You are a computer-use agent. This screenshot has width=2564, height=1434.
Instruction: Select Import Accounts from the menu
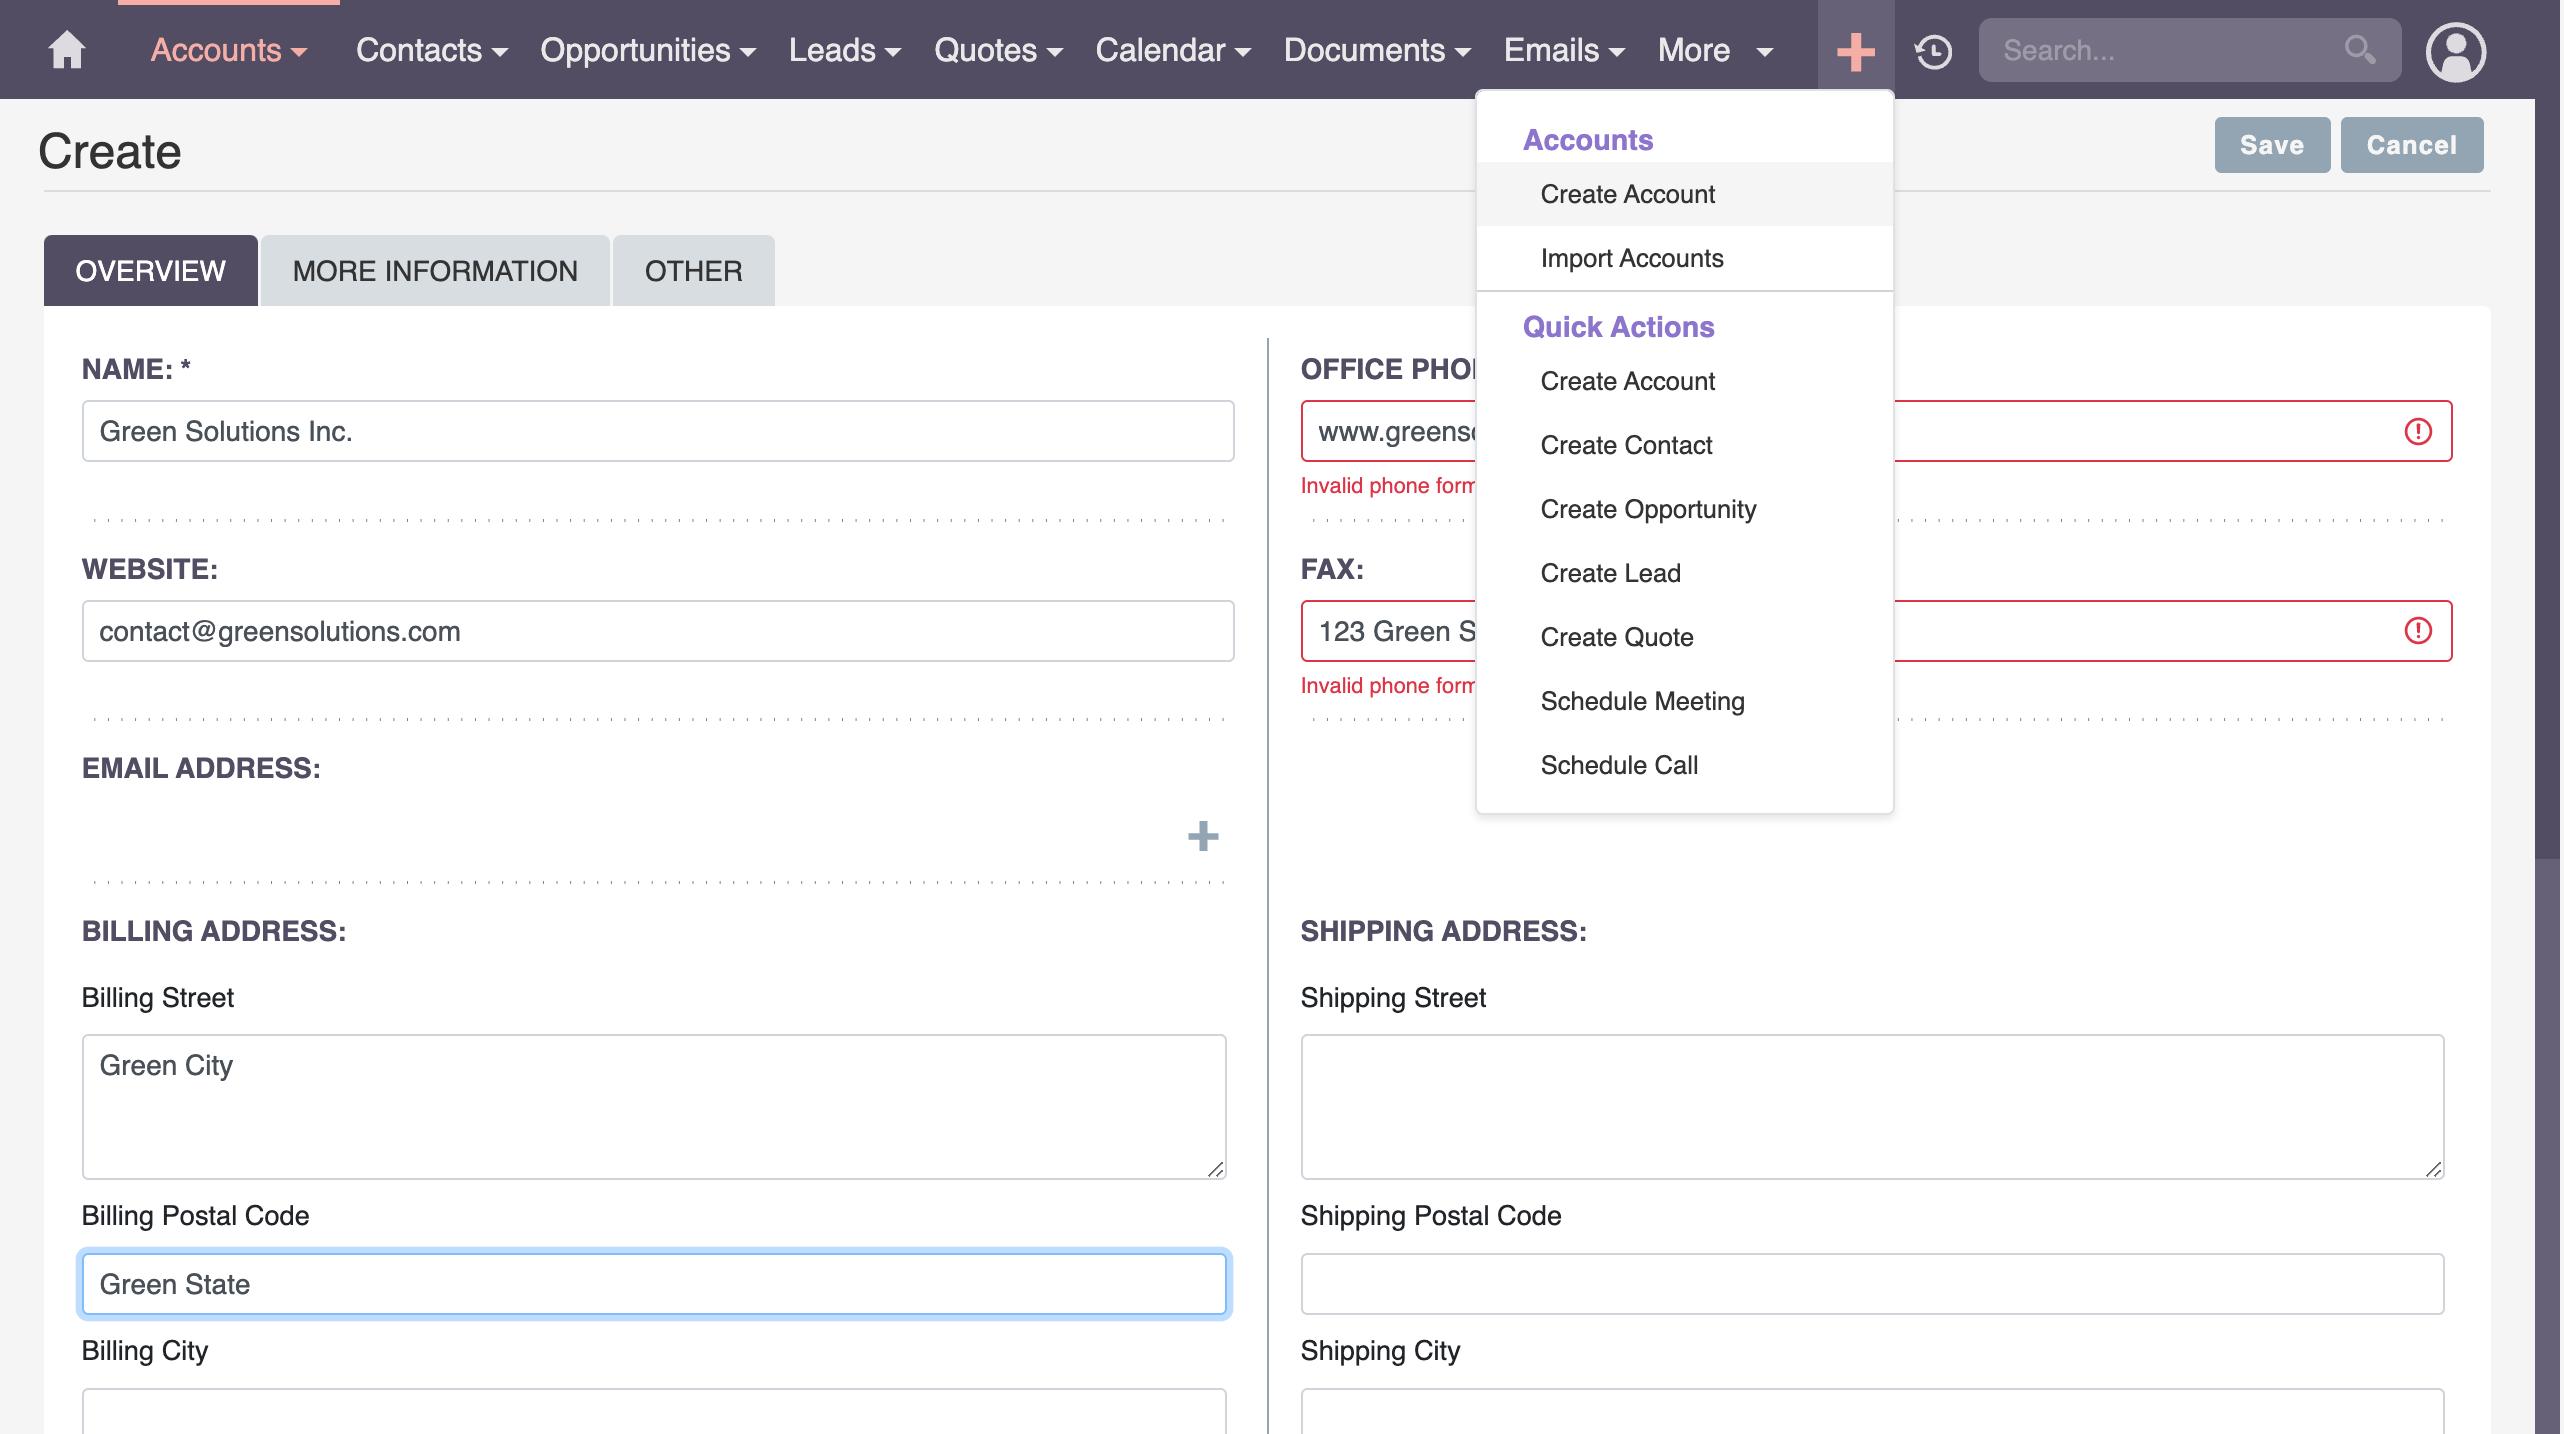(1631, 258)
